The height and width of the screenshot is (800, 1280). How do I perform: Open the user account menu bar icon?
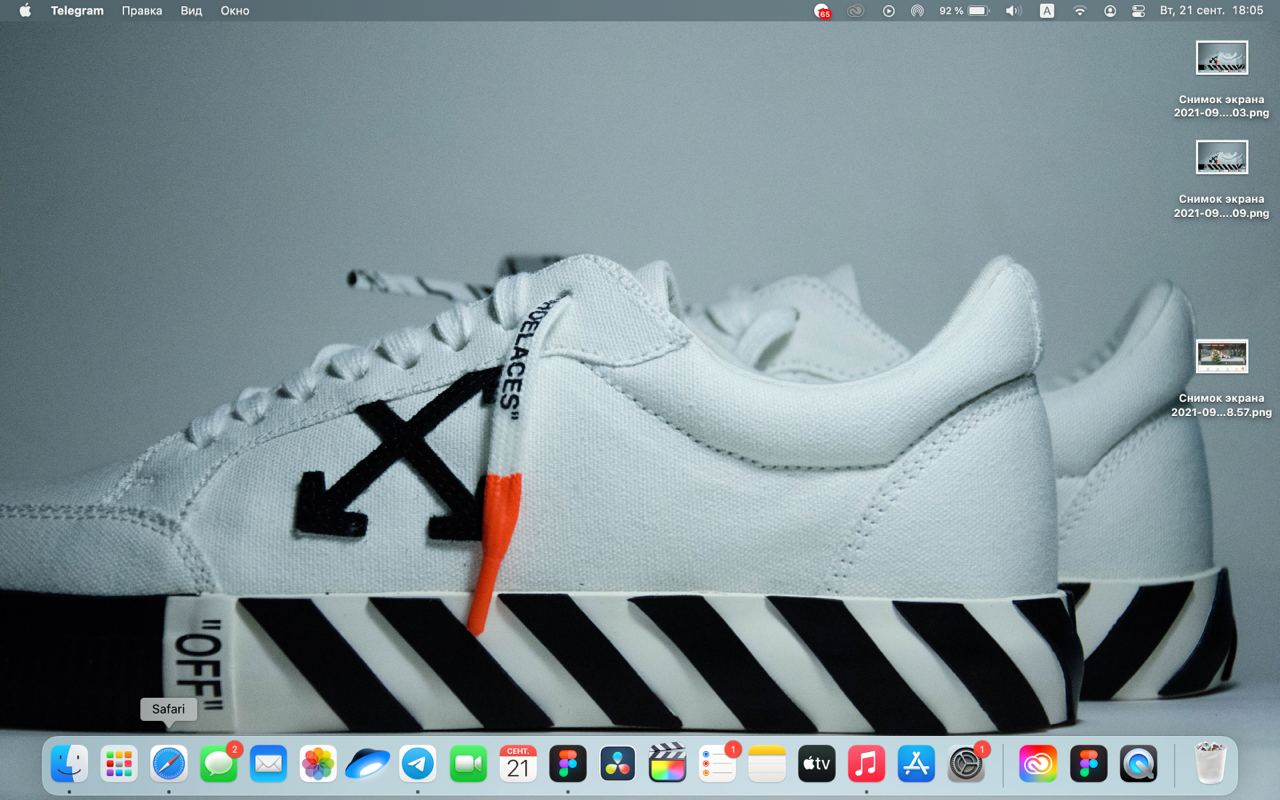(x=1110, y=11)
